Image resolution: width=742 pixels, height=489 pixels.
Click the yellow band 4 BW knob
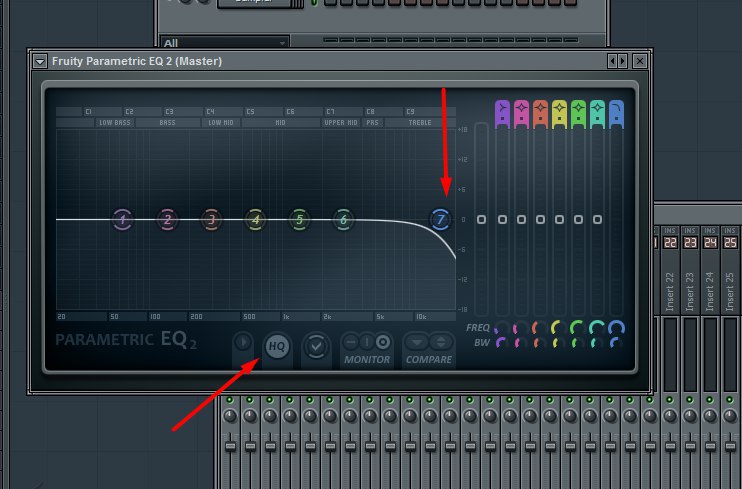[x=559, y=343]
